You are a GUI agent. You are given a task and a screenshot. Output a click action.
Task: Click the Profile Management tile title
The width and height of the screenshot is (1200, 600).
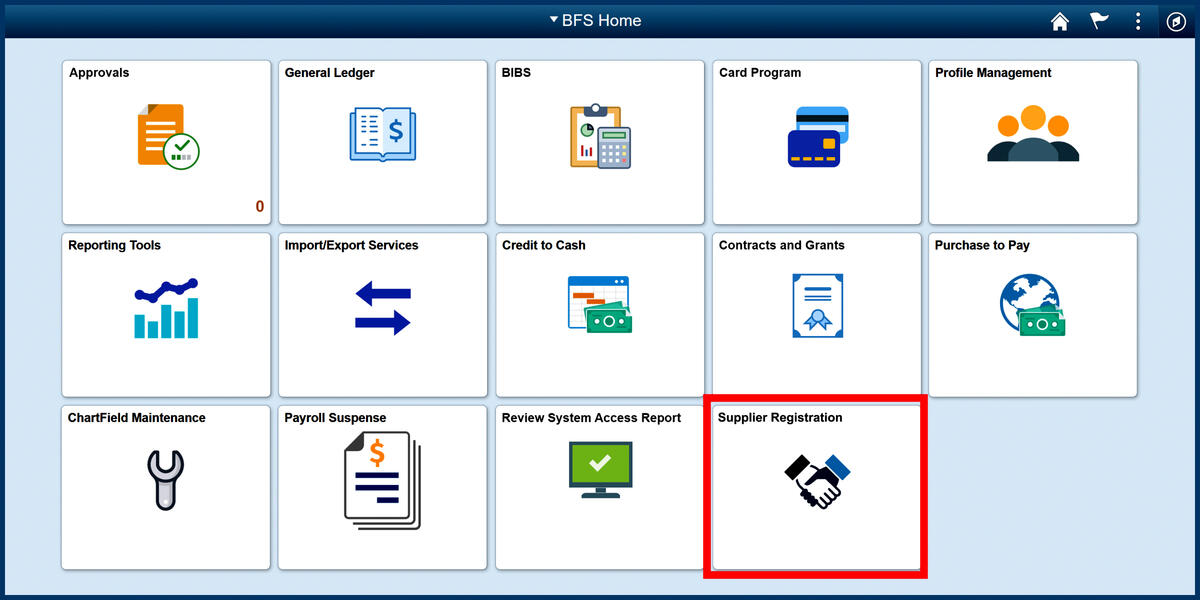(993, 73)
